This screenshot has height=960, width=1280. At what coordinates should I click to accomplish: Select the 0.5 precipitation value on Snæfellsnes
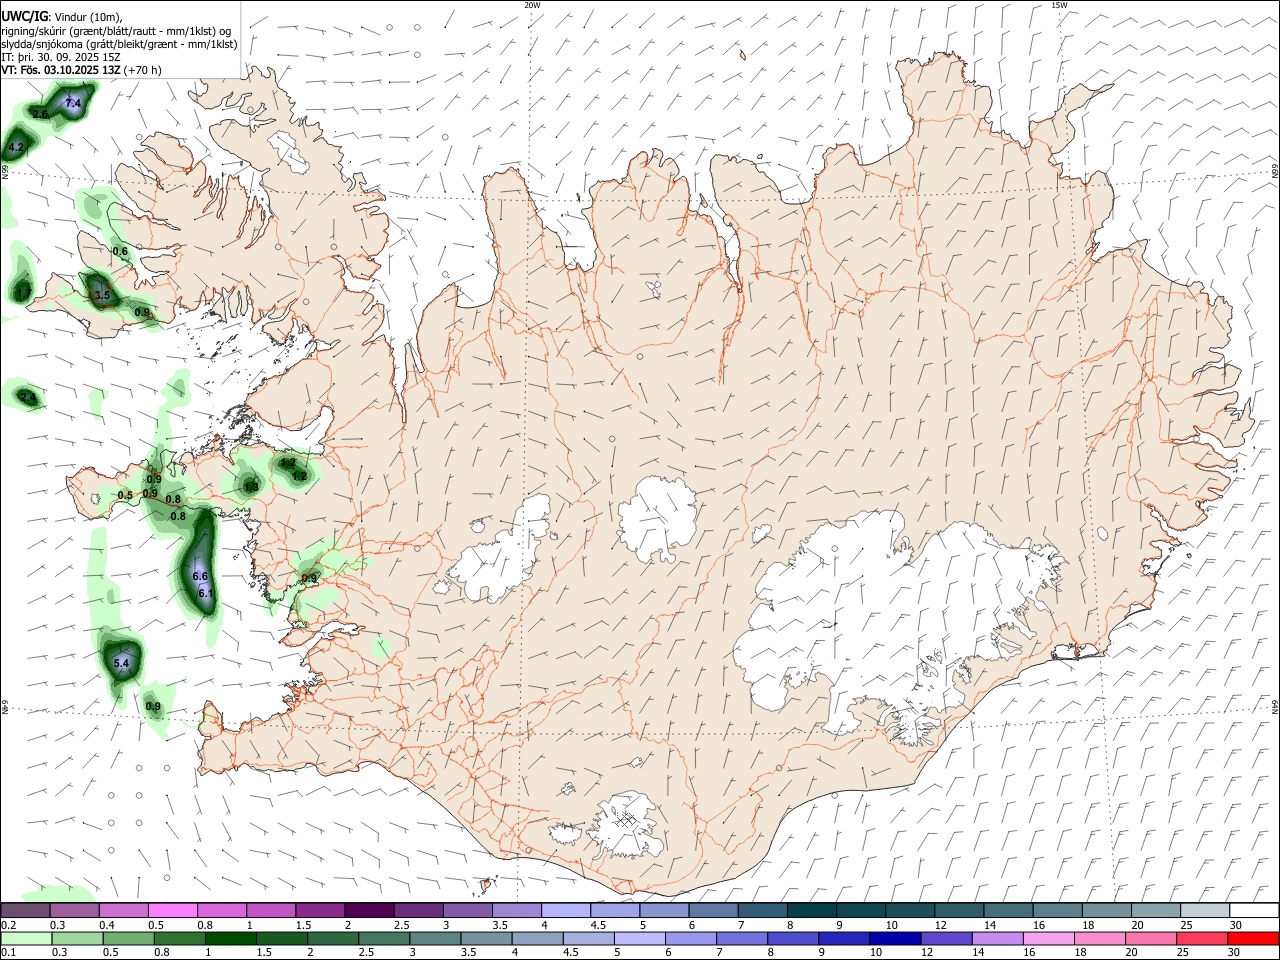[x=125, y=495]
